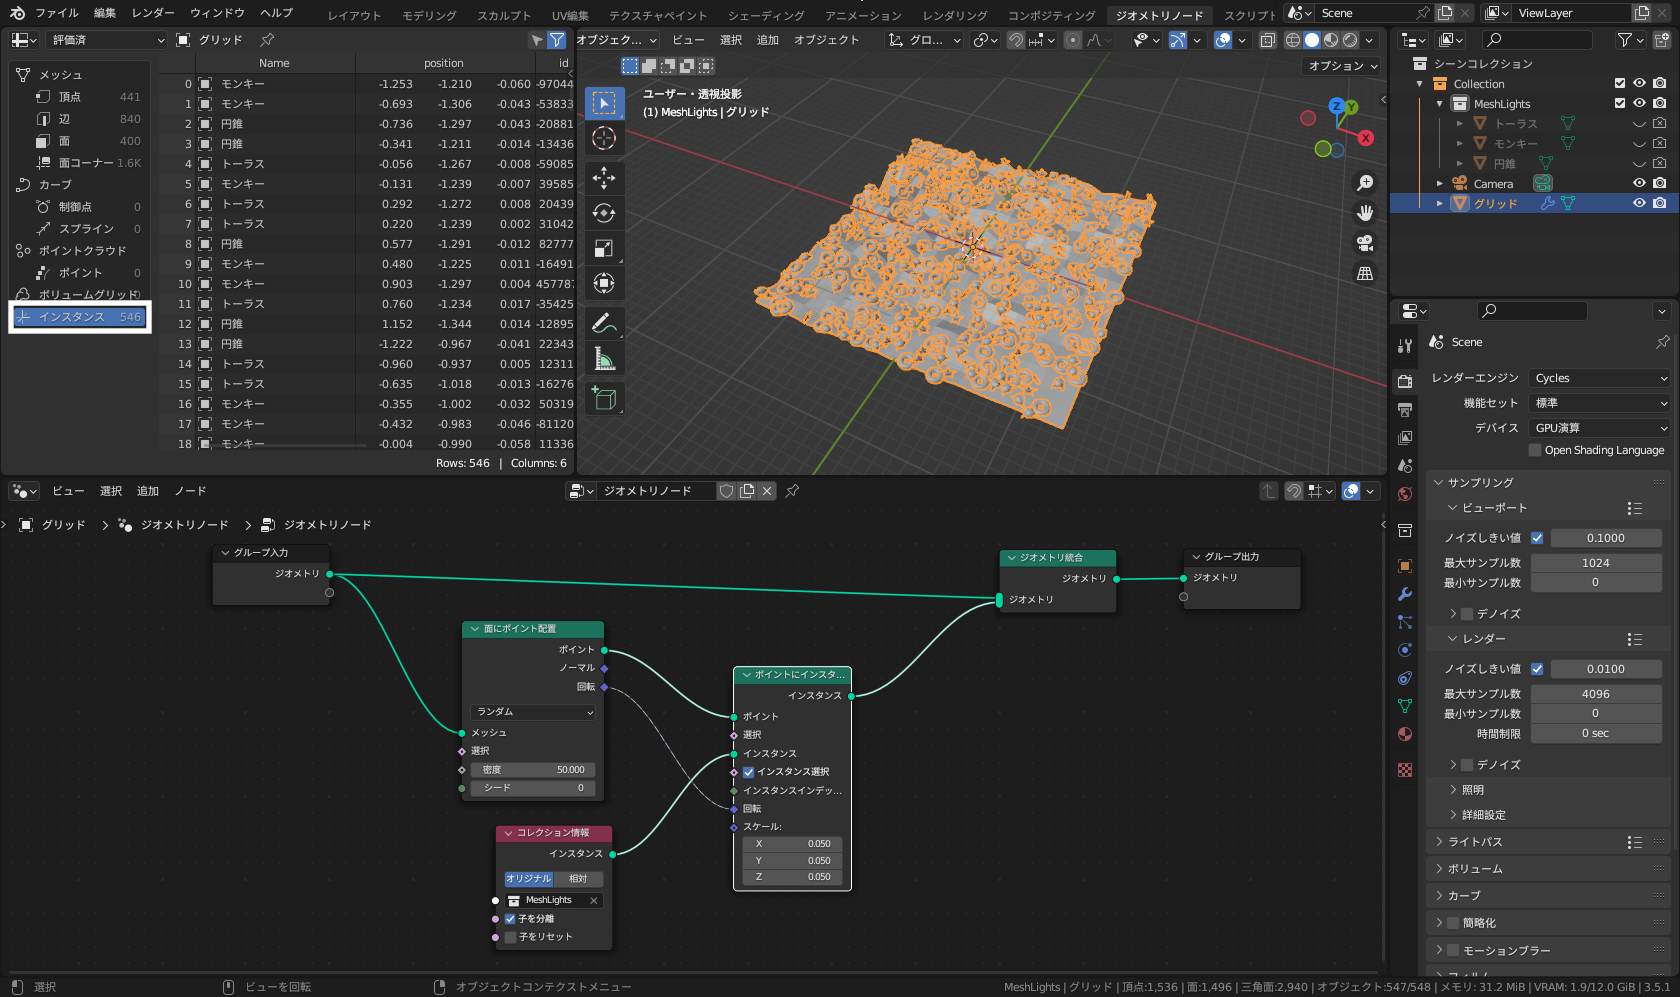Select the Annotate pencil tool
Screen dimensions: 1680x997
pyautogui.click(x=604, y=323)
